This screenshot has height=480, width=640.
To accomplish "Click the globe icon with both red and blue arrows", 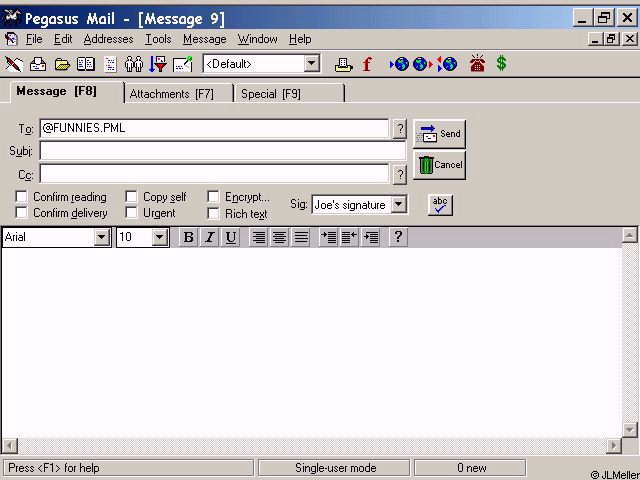I will coord(447,64).
